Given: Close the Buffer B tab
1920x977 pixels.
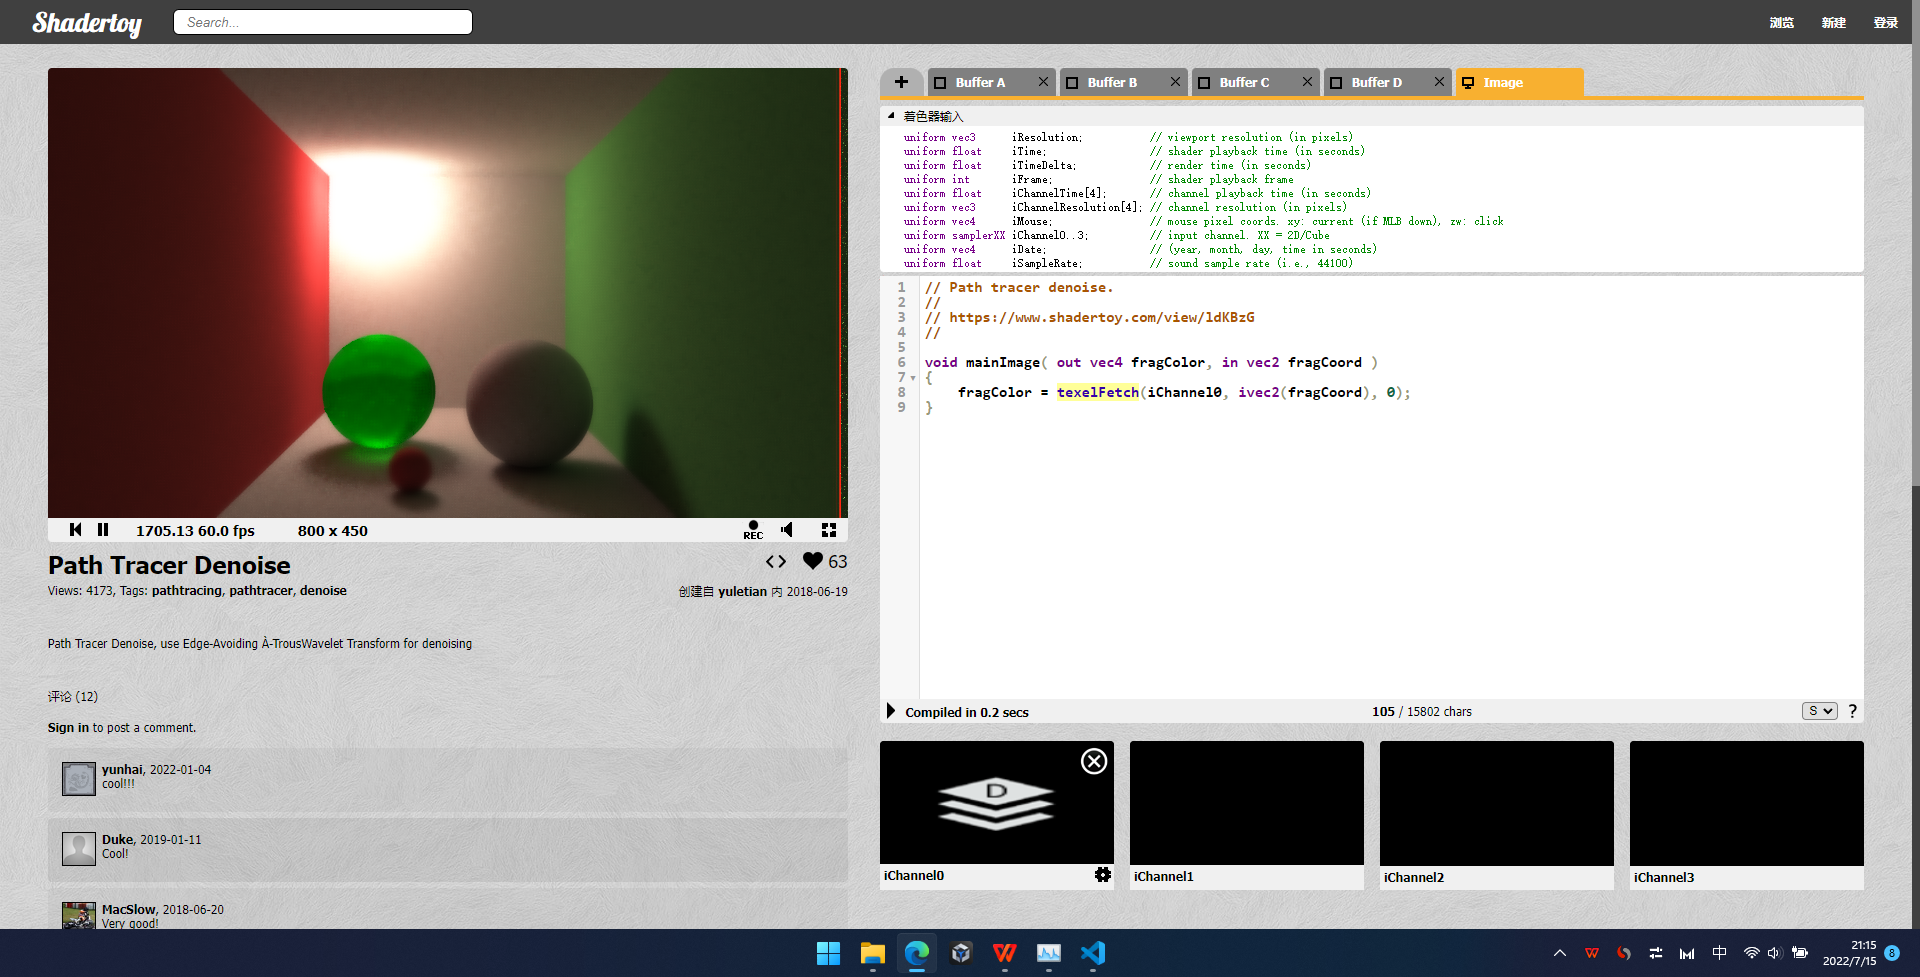Looking at the screenshot, I should tap(1175, 82).
